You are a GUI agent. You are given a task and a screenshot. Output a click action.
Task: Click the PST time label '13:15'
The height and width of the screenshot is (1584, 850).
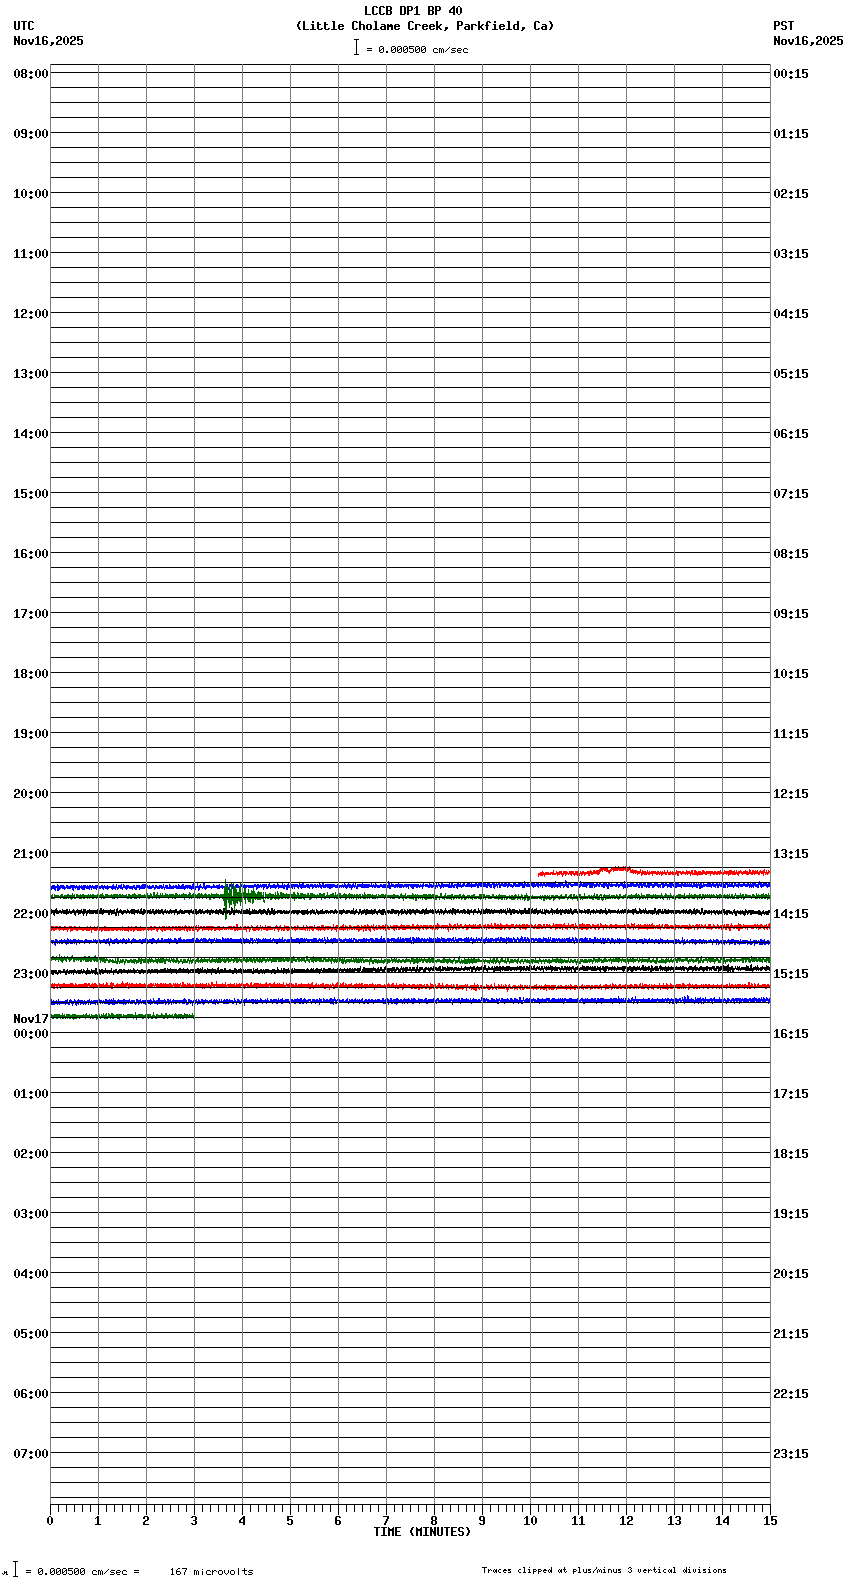791,854
